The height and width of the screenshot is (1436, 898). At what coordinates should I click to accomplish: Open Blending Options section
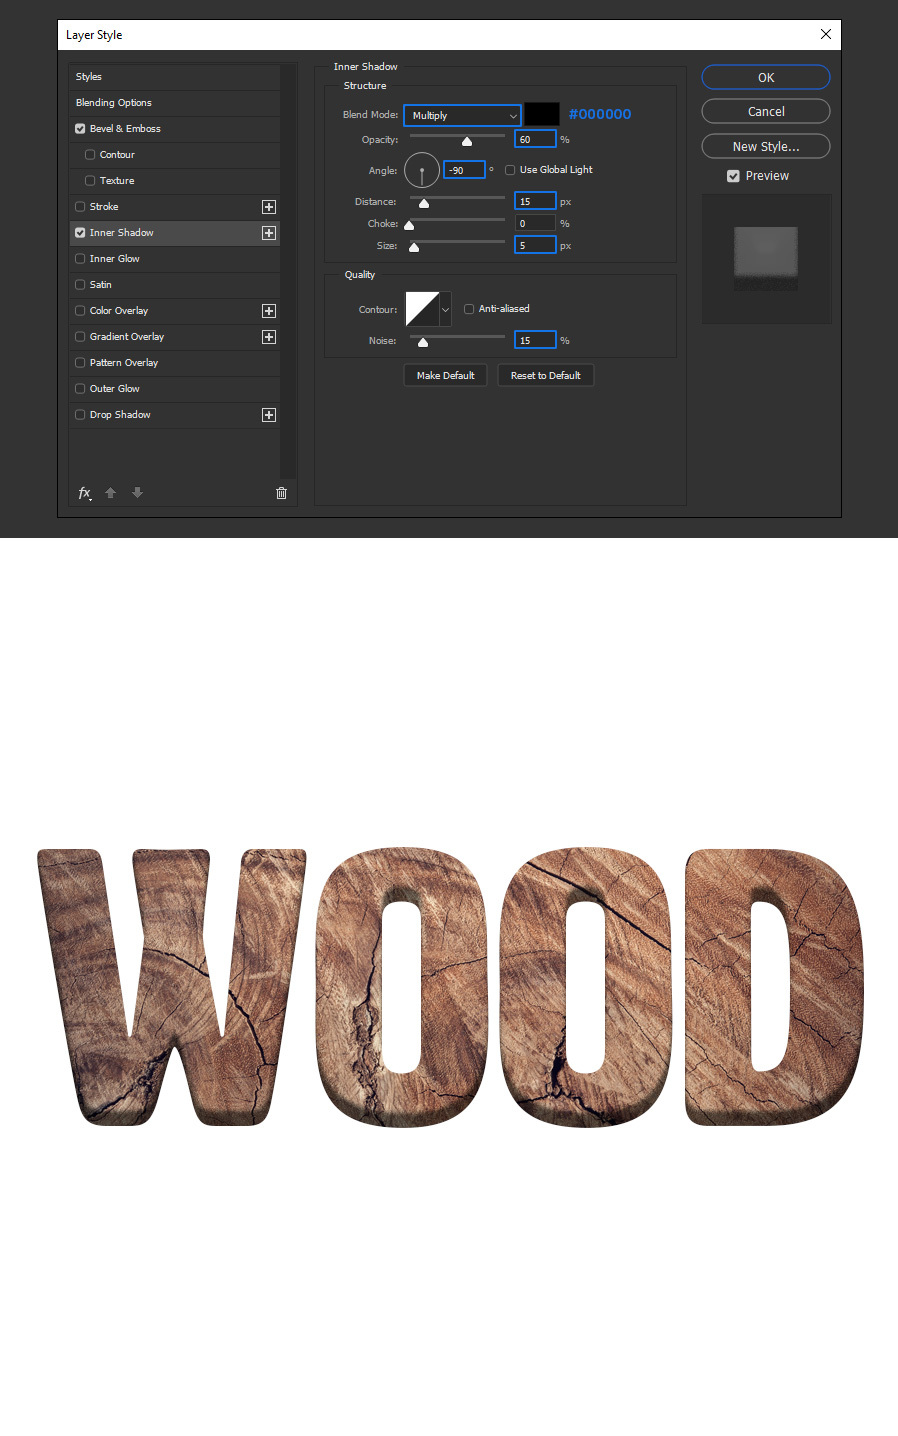(x=175, y=103)
